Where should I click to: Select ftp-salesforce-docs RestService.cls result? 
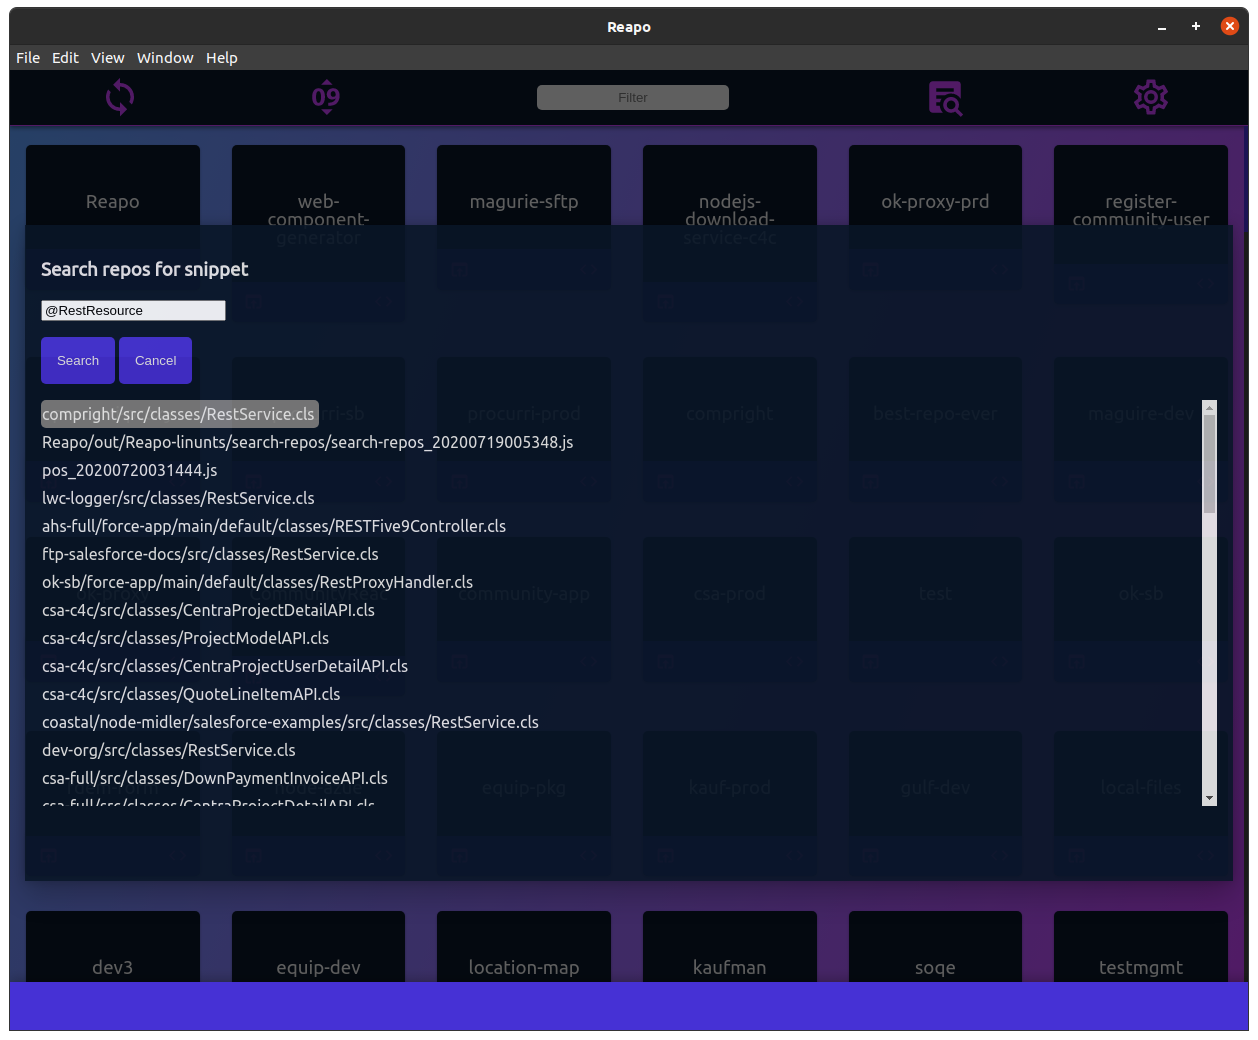click(210, 554)
